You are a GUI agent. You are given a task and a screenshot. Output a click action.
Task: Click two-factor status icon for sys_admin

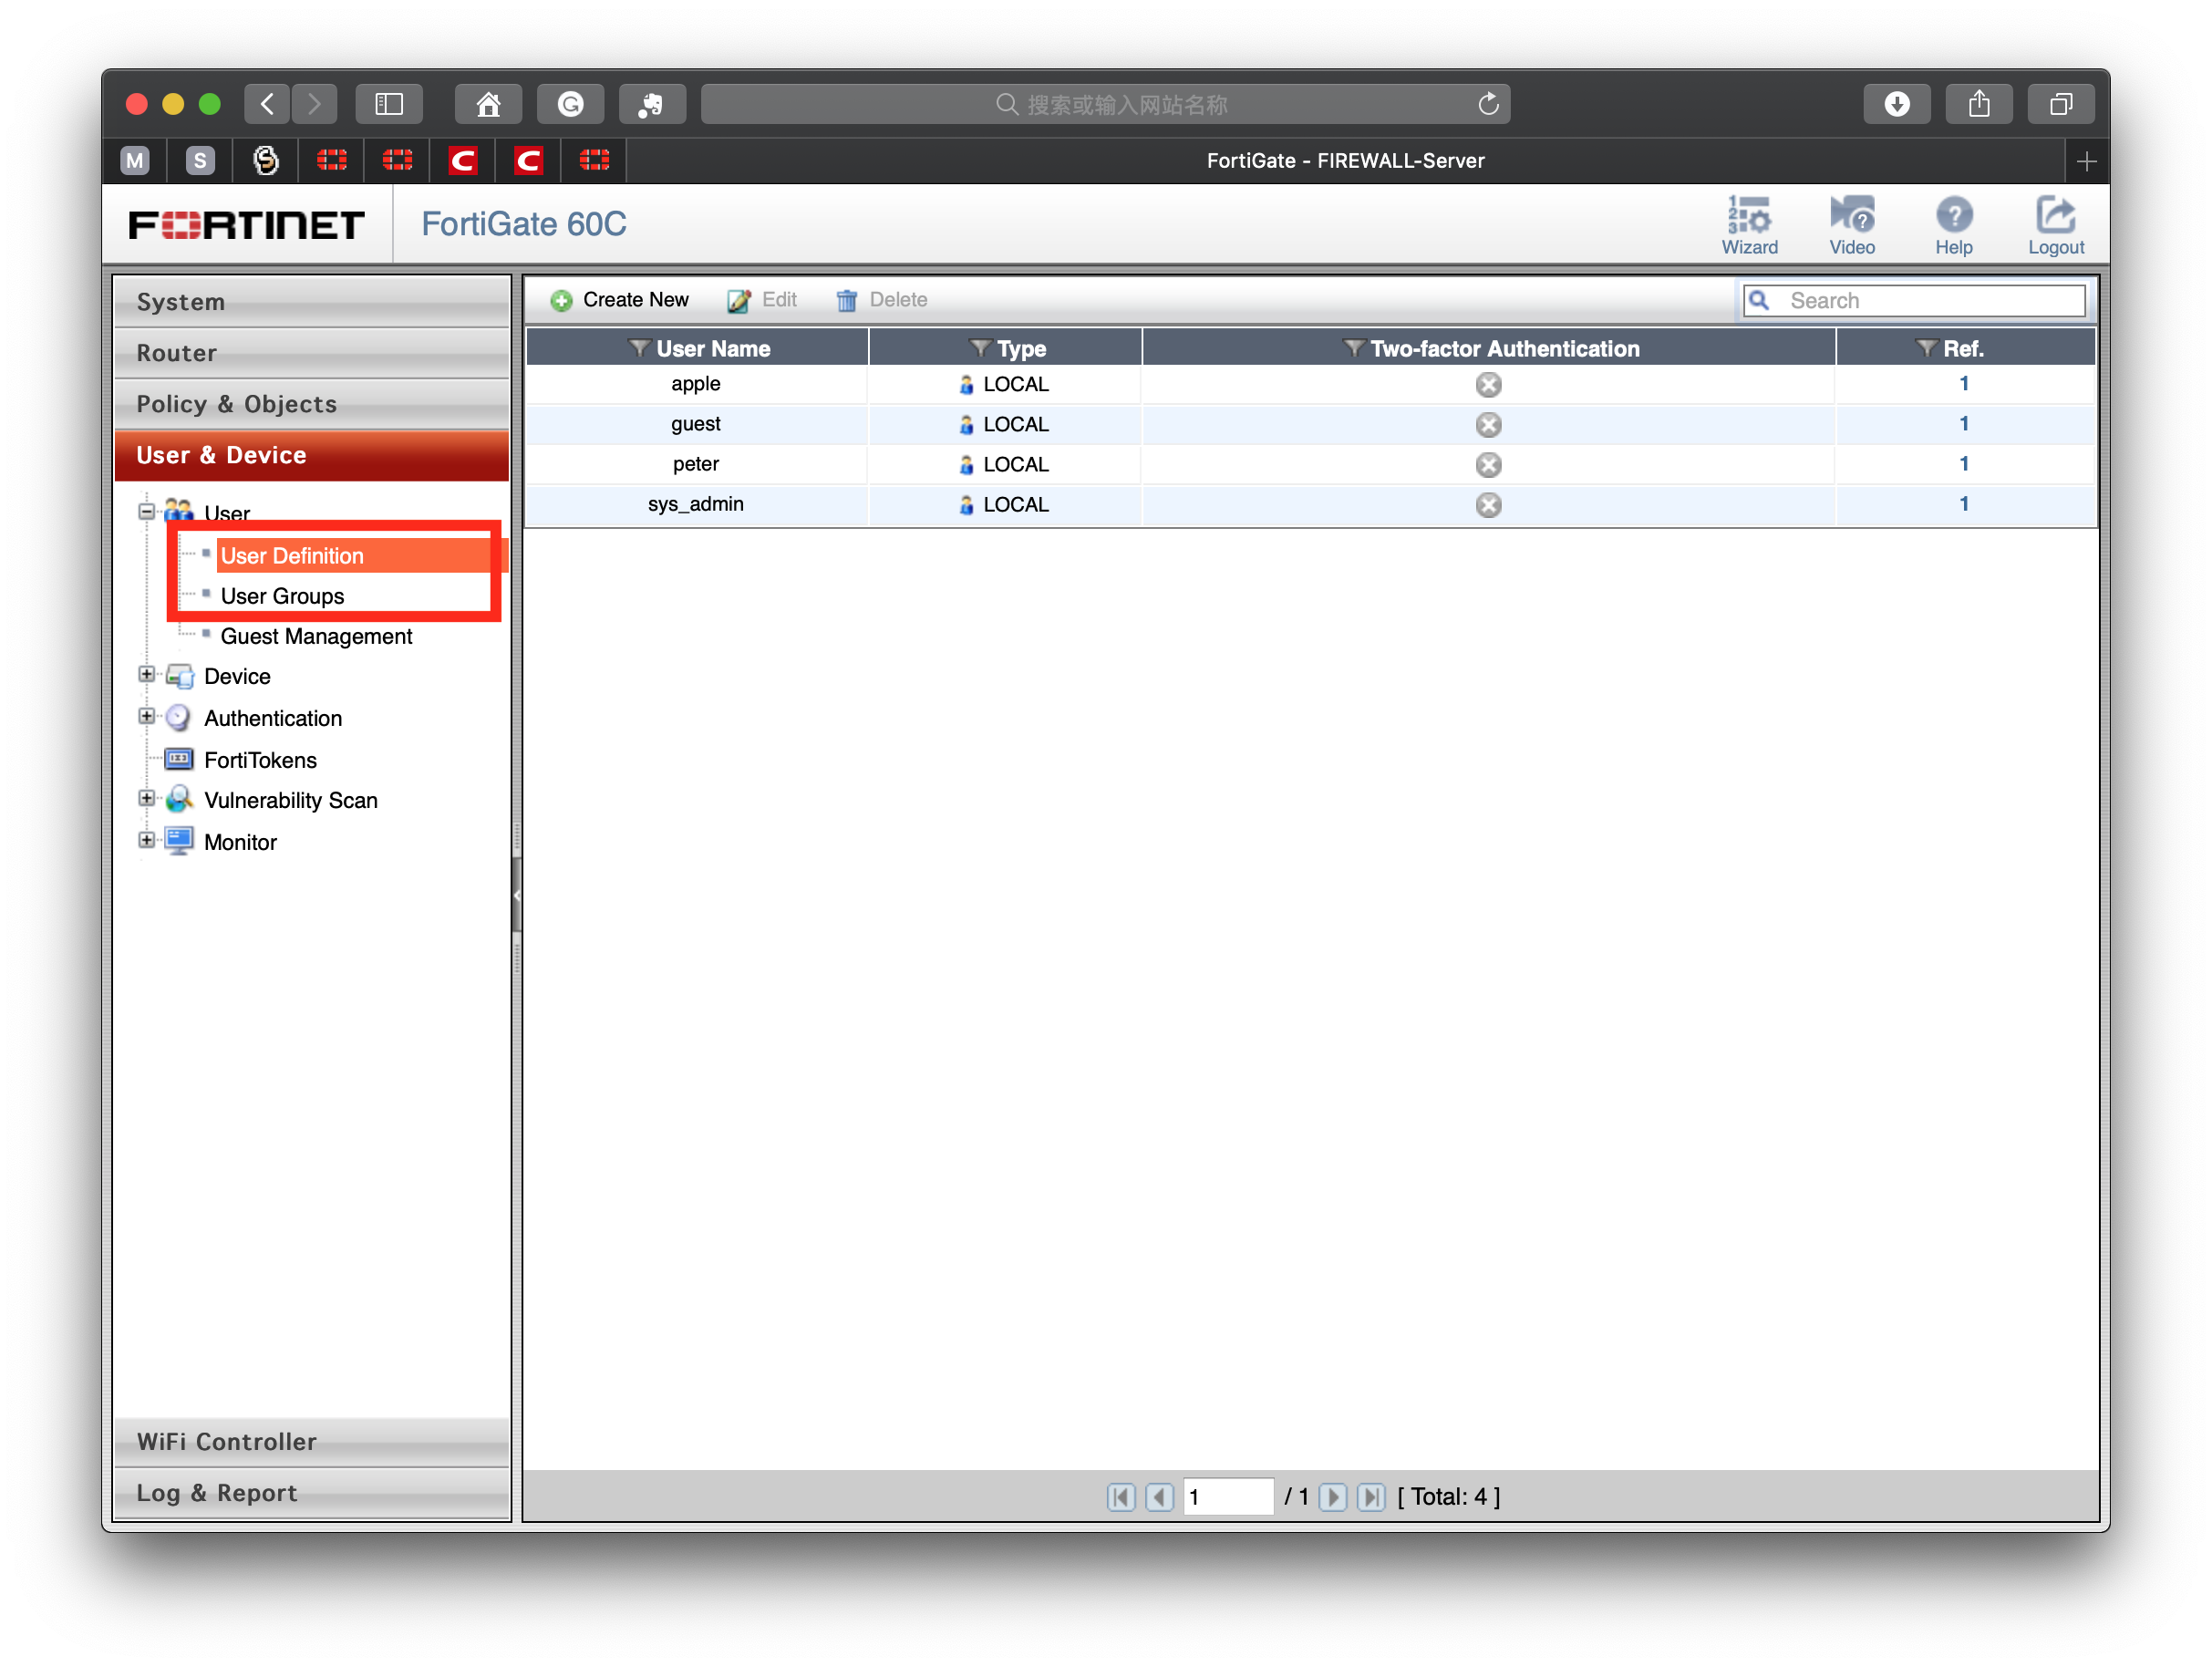tap(1488, 504)
